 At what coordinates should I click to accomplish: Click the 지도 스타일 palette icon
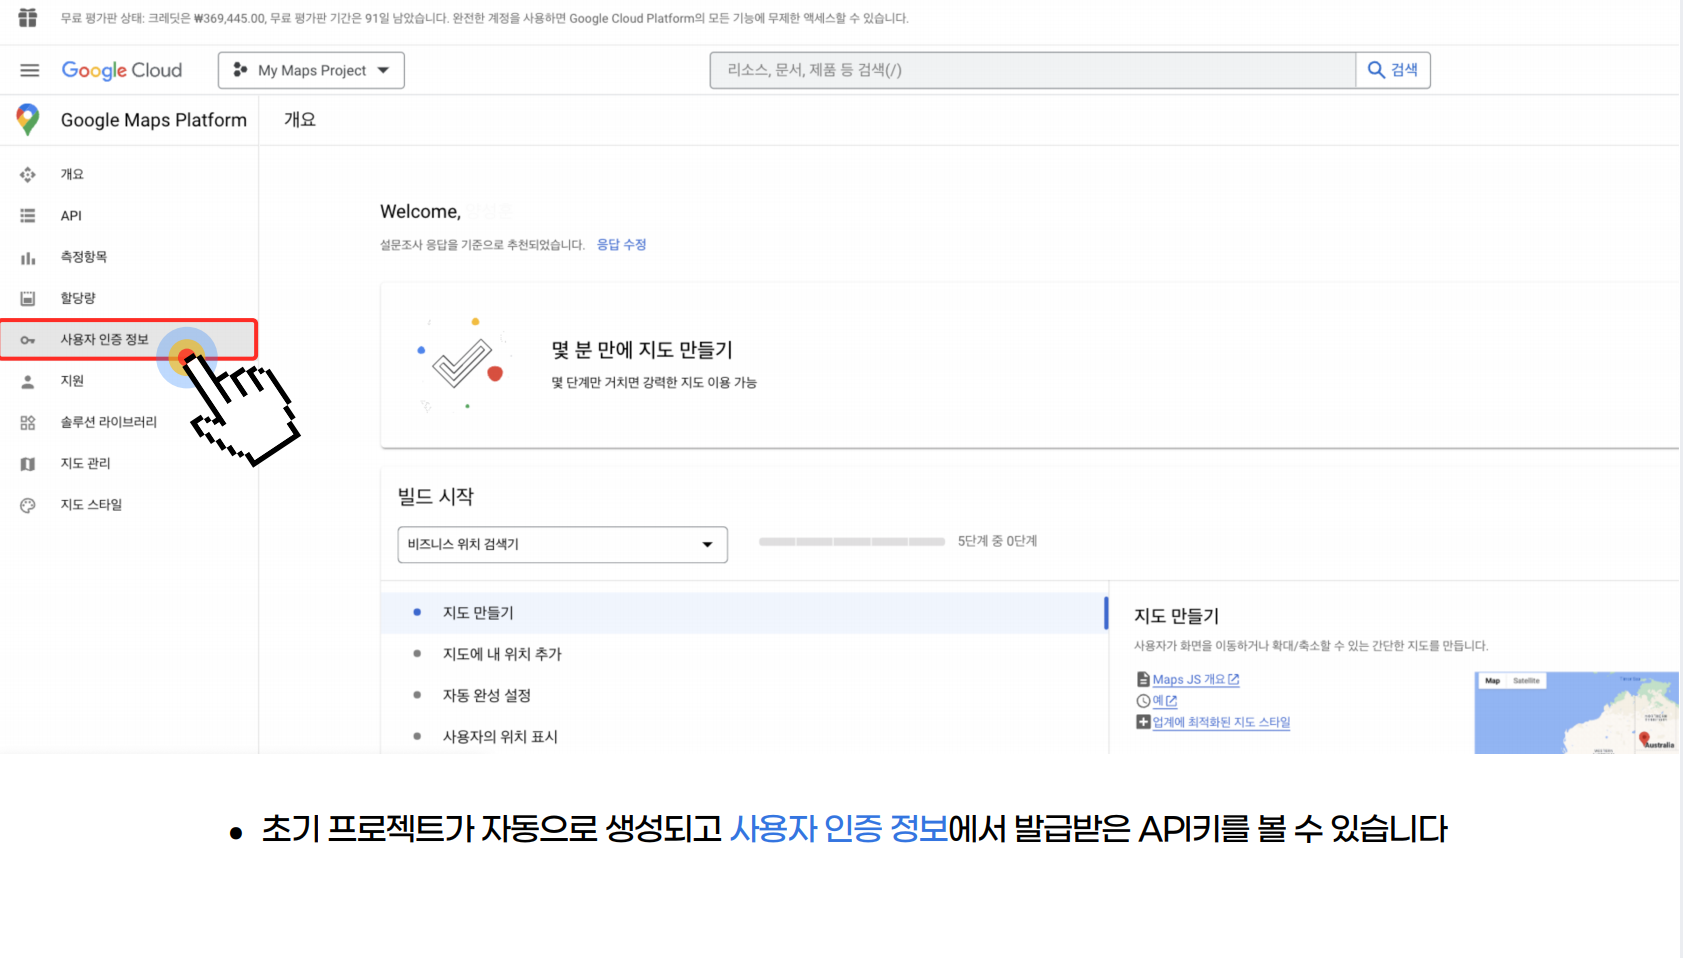[28, 505]
